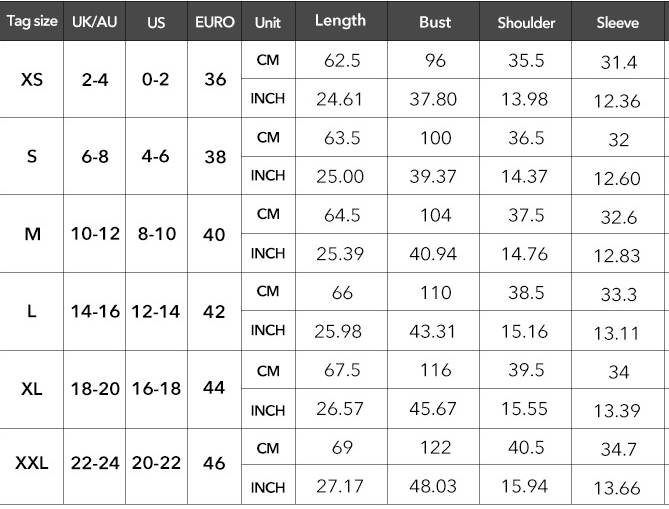Select the XS tag size cell

pos(32,79)
